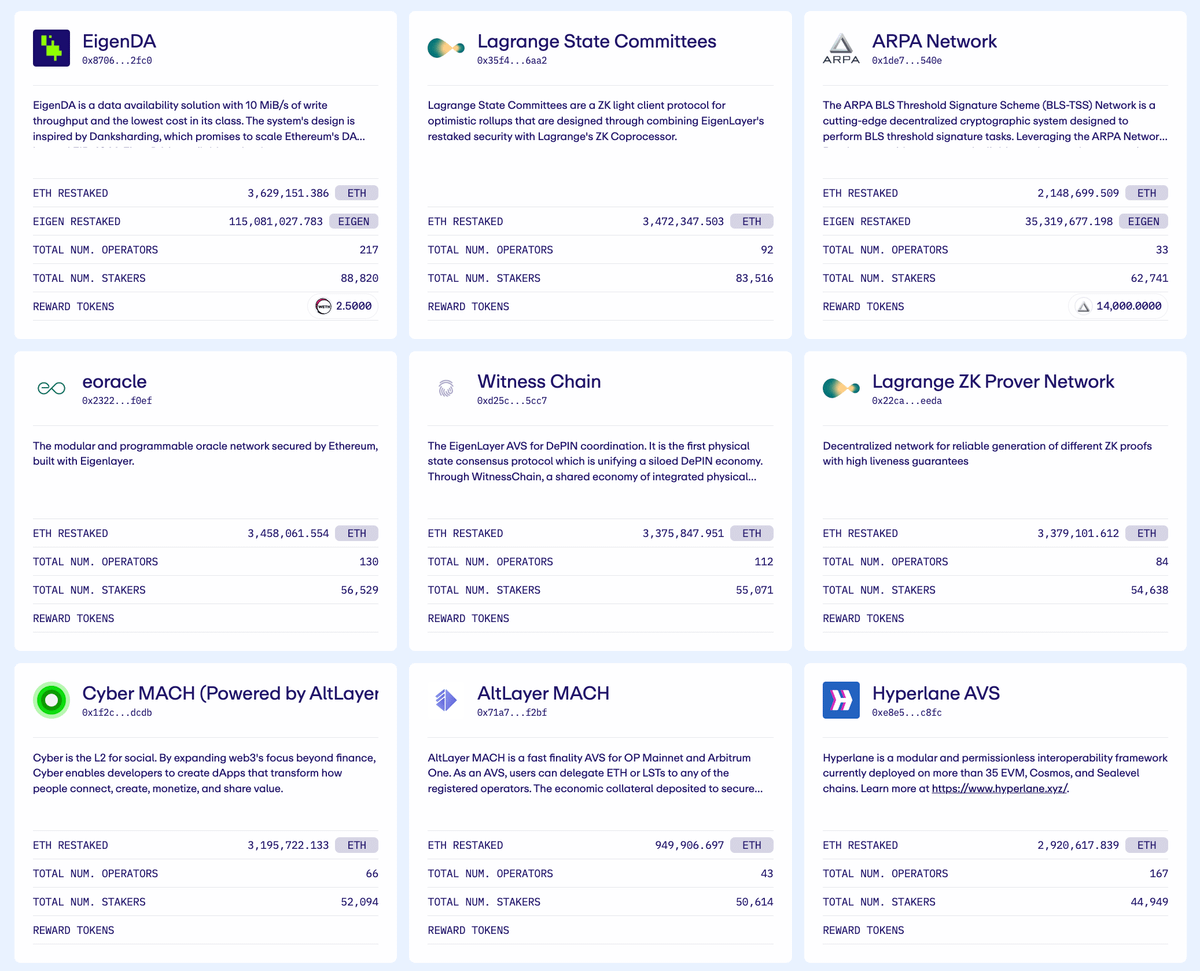Click the Lagrange State Committees logo icon
Viewport: 1200px width, 971px height.
point(446,48)
